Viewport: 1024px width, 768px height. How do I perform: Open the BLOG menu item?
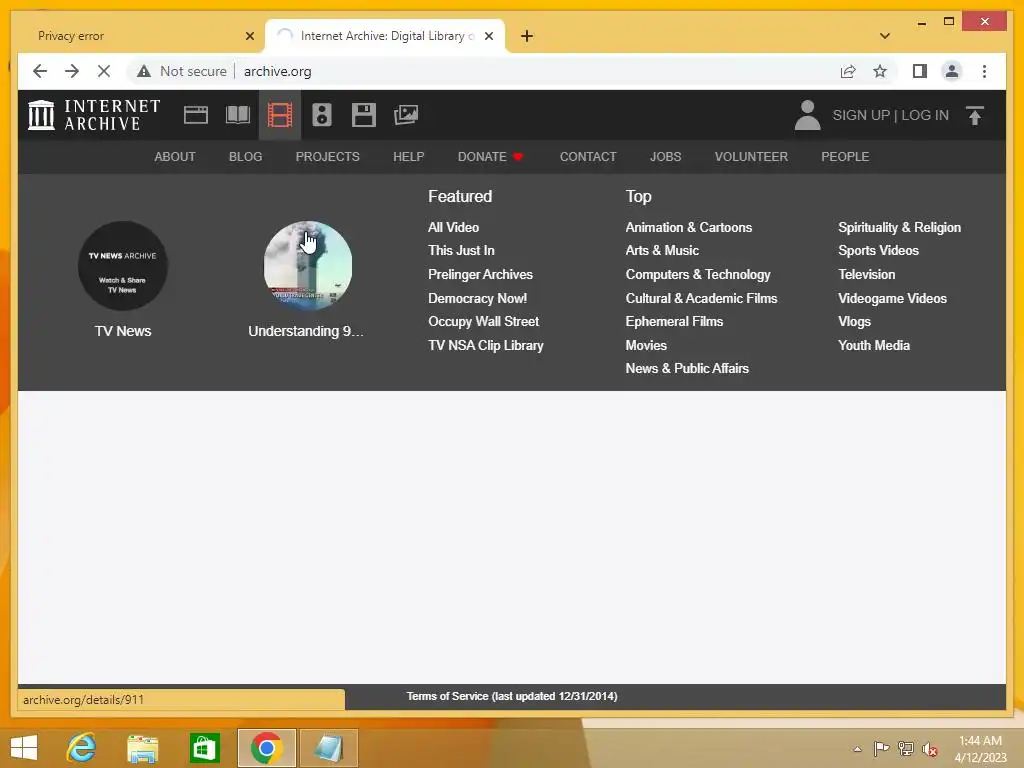(x=246, y=157)
